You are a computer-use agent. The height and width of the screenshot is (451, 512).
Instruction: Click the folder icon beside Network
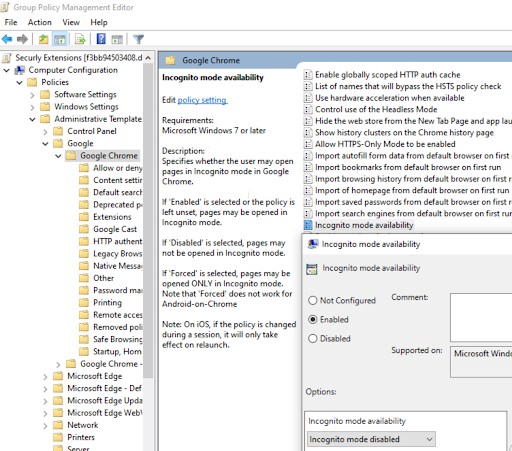58,425
